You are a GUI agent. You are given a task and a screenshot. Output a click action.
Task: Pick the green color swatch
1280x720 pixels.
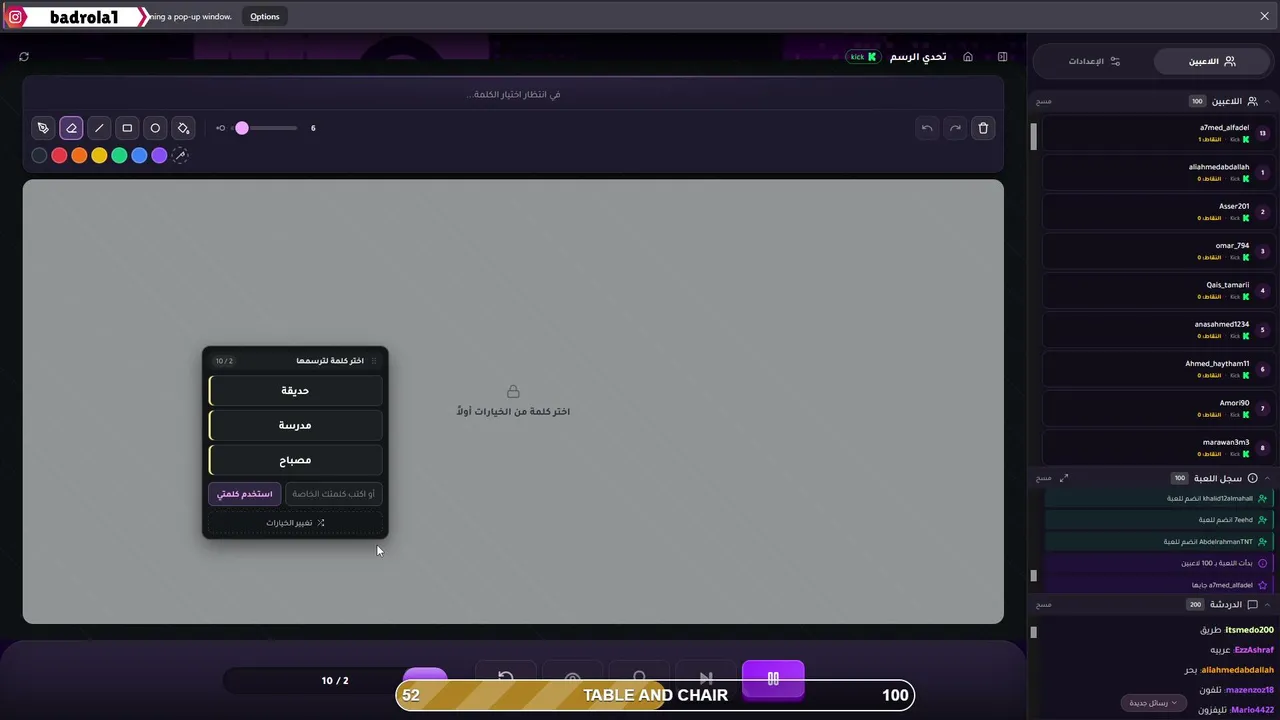[119, 155]
